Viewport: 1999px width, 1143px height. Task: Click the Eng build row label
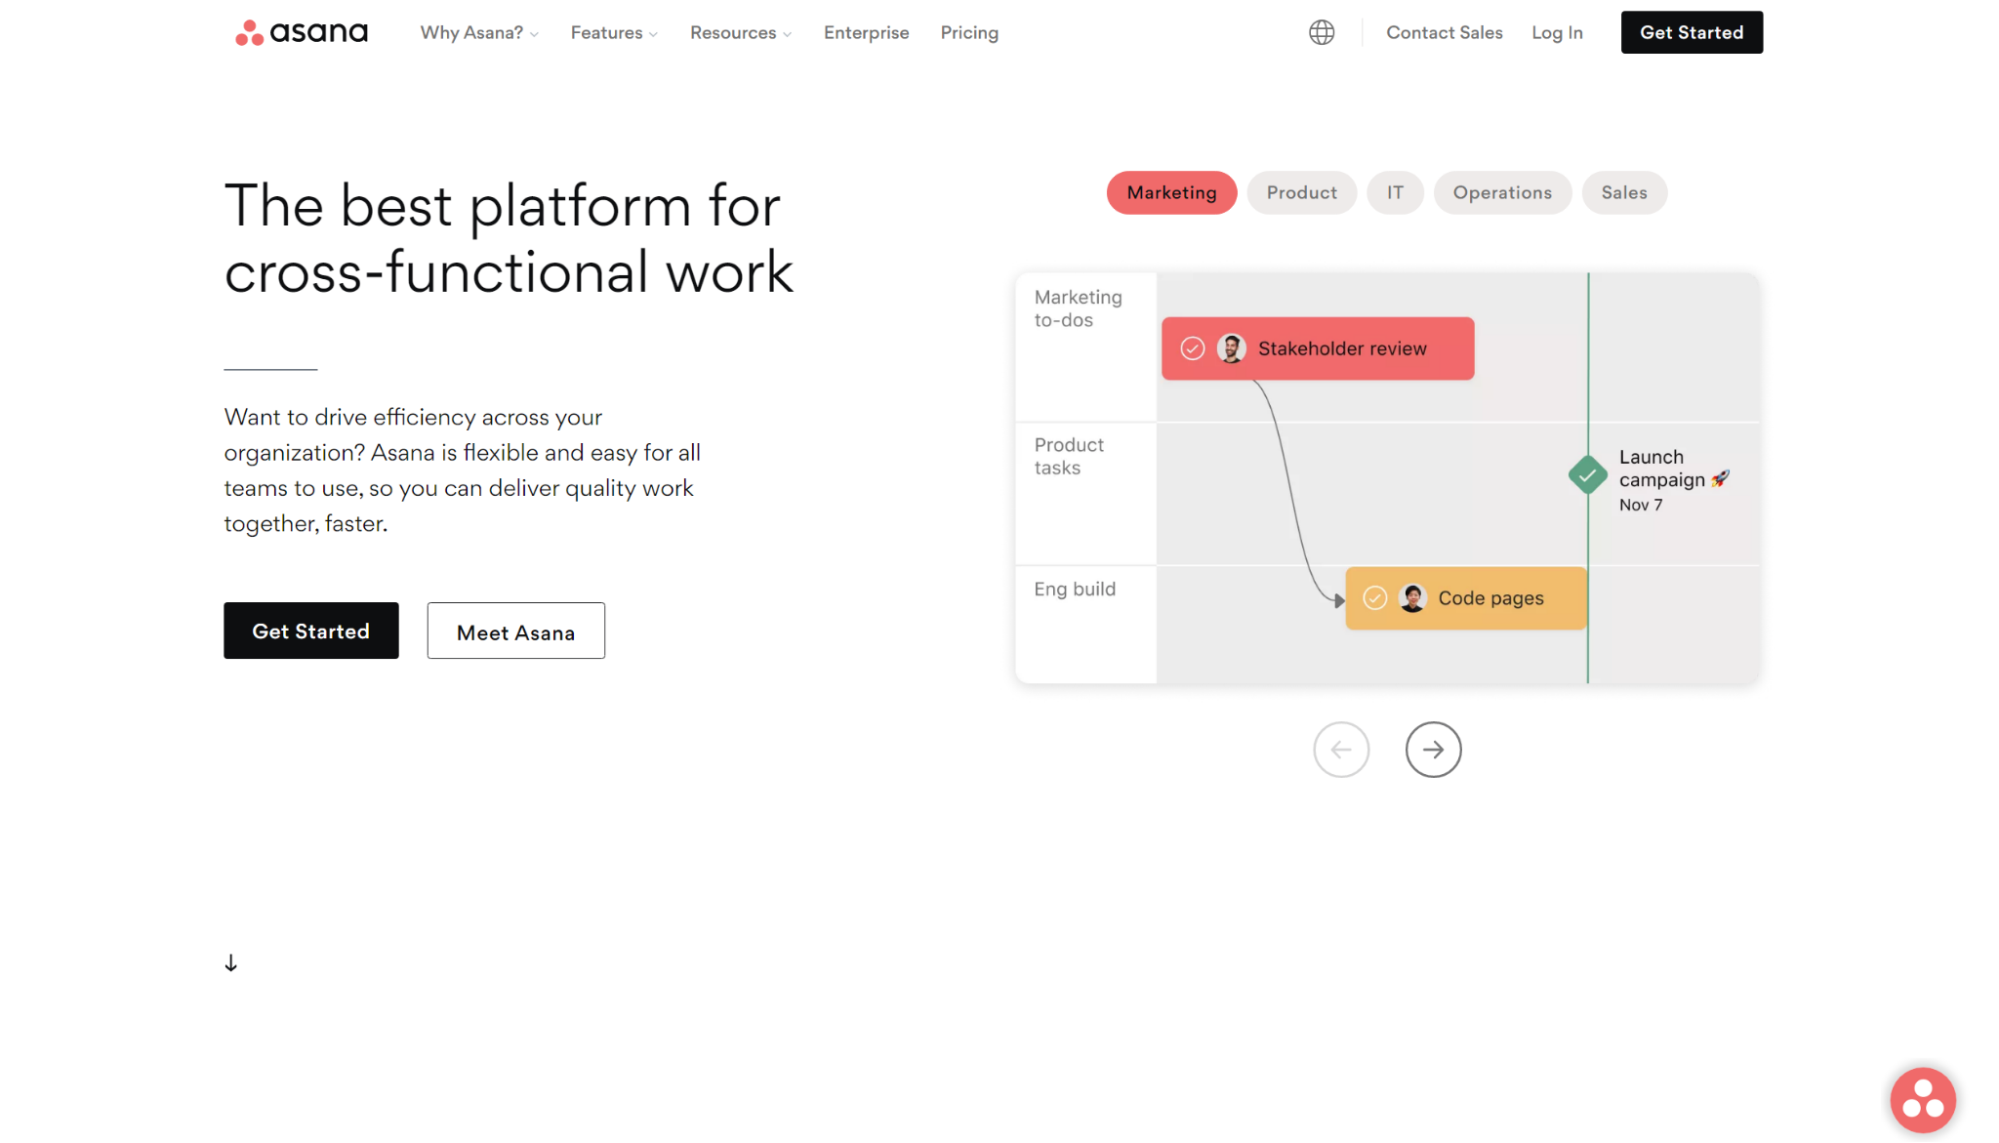point(1074,589)
